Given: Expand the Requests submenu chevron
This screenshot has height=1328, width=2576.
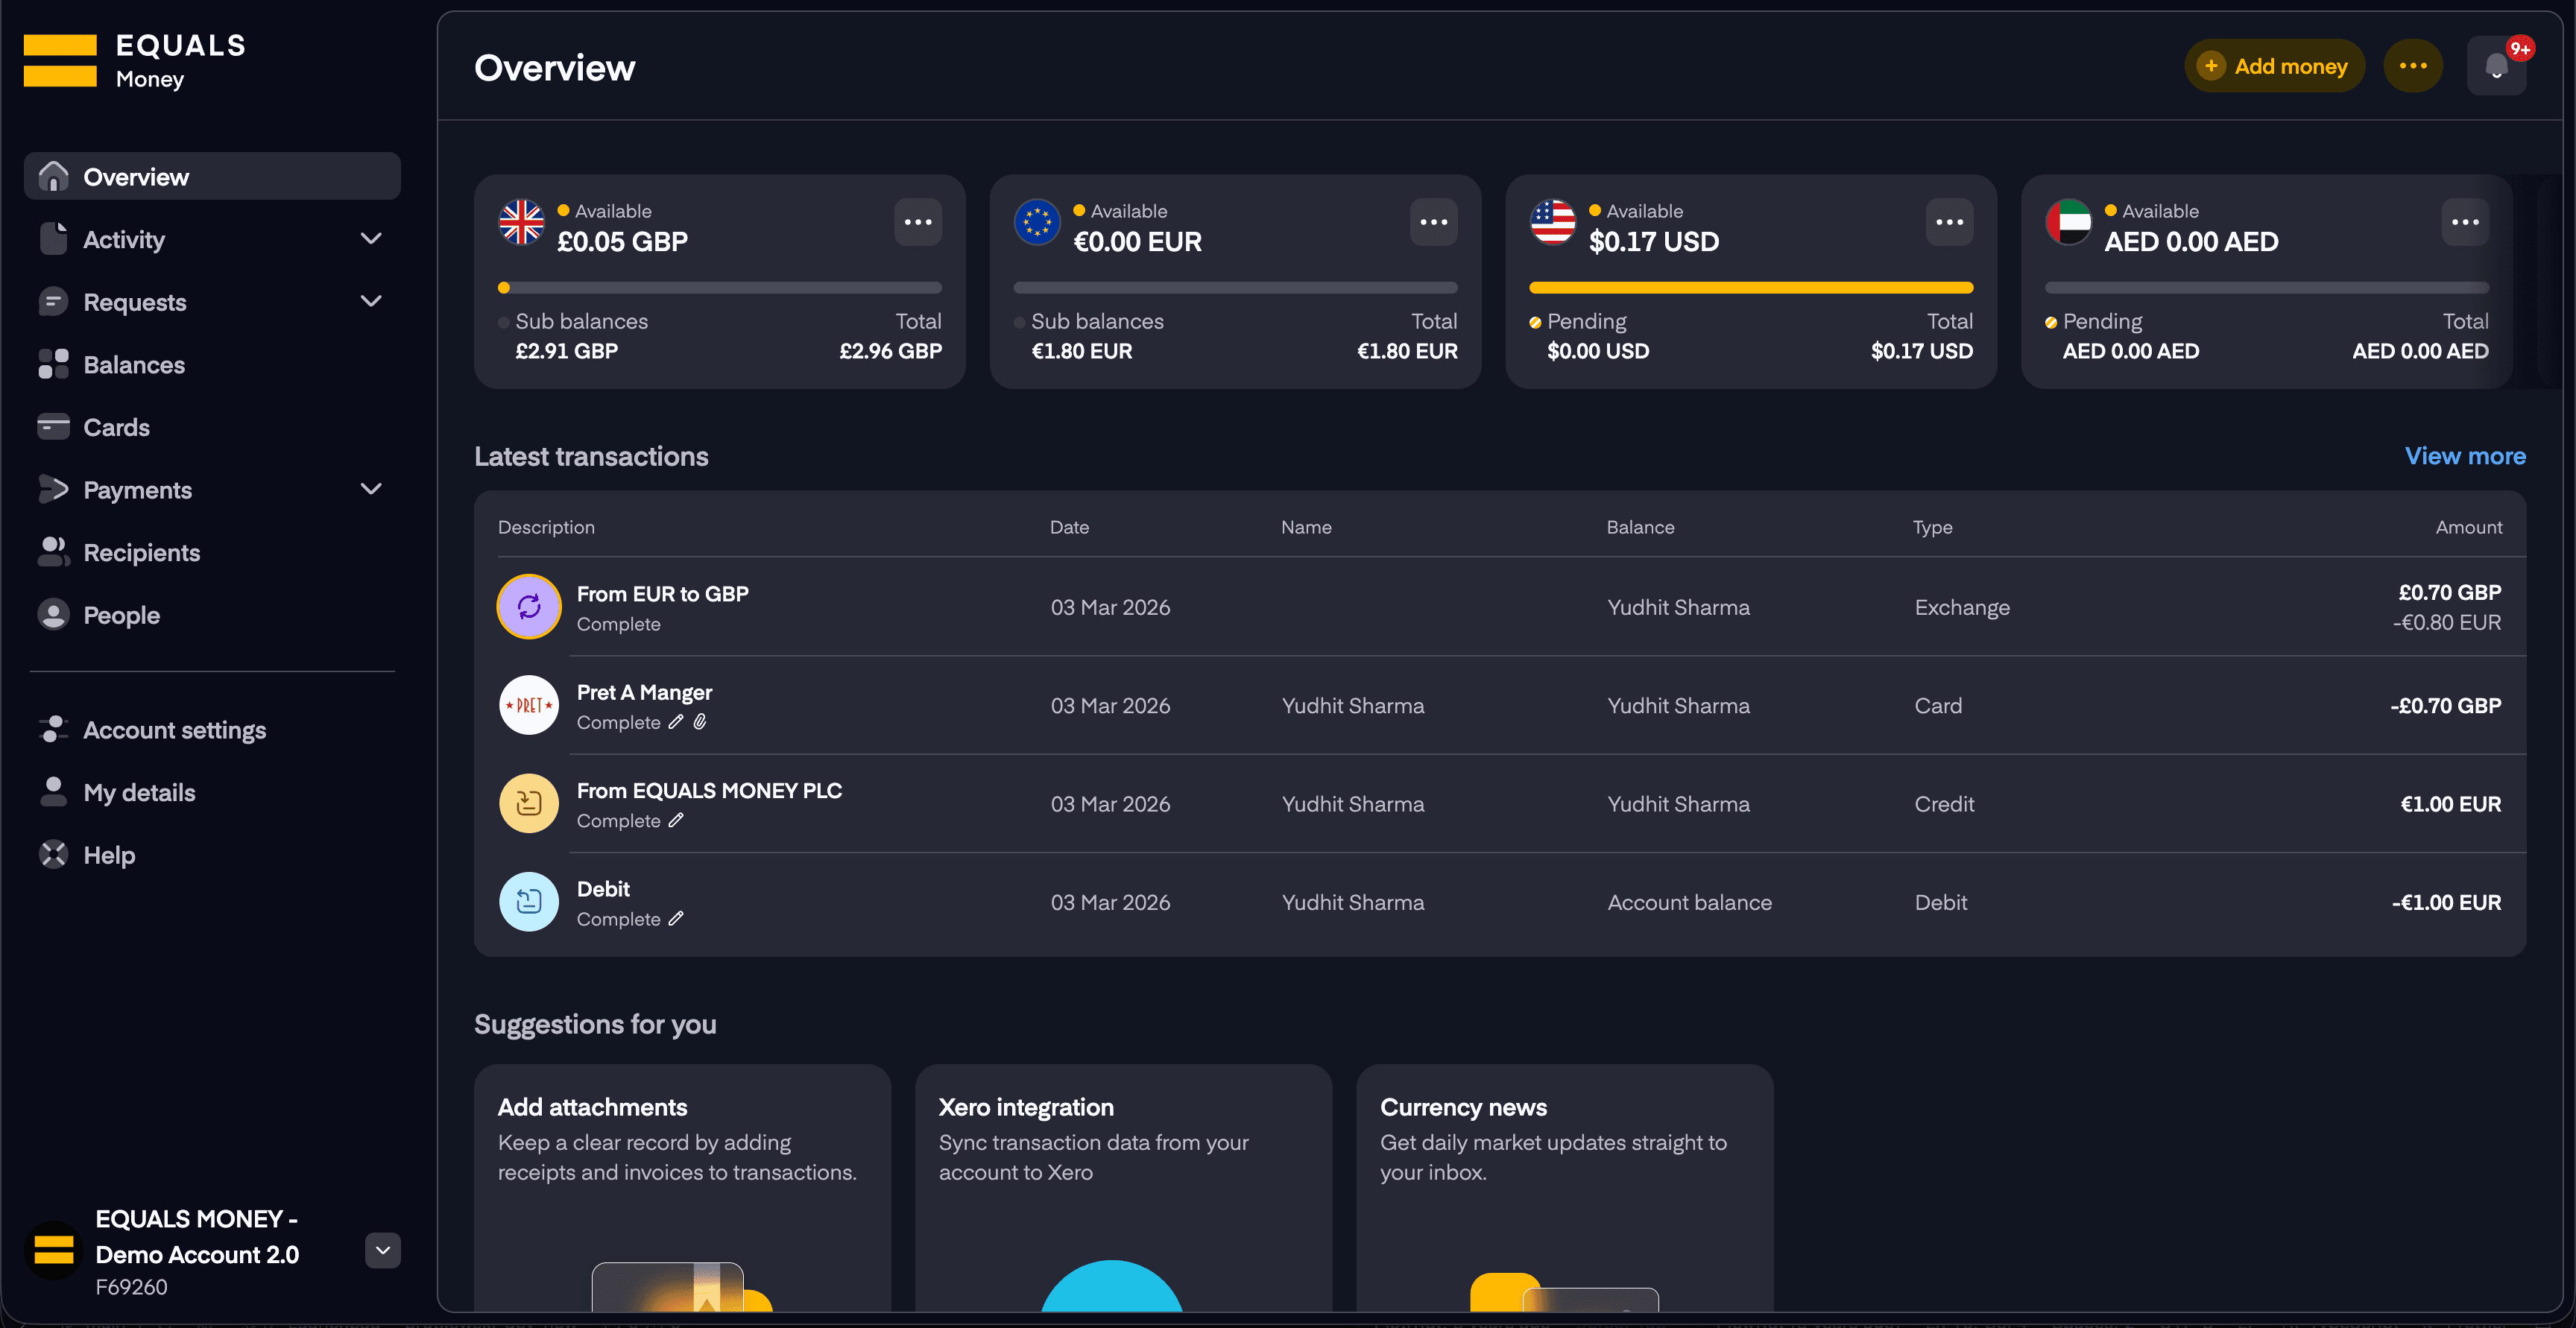Looking at the screenshot, I should pyautogui.click(x=371, y=301).
